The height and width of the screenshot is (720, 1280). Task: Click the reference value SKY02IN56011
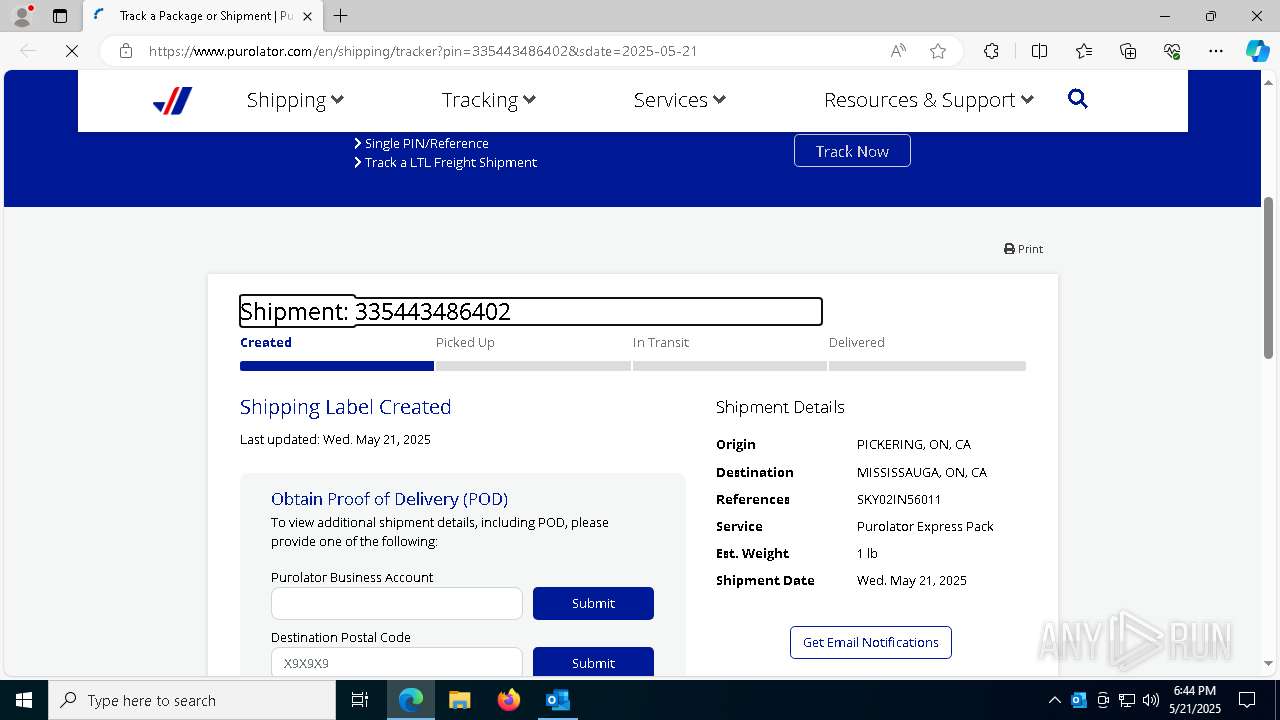[x=899, y=499]
